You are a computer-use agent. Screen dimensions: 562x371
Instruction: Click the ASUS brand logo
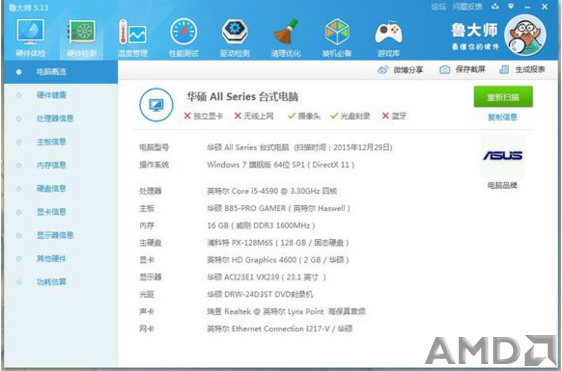coord(503,155)
